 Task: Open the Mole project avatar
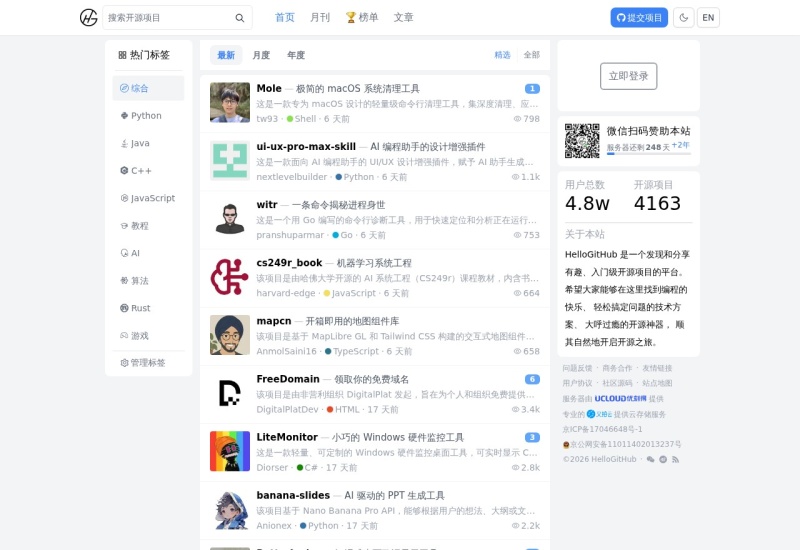230,103
